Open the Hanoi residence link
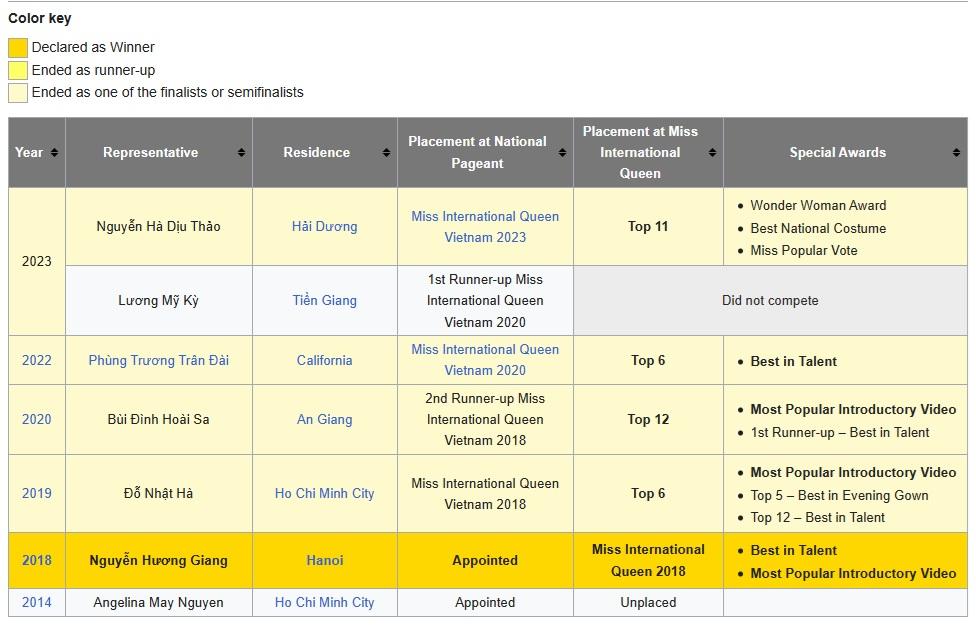 324,561
